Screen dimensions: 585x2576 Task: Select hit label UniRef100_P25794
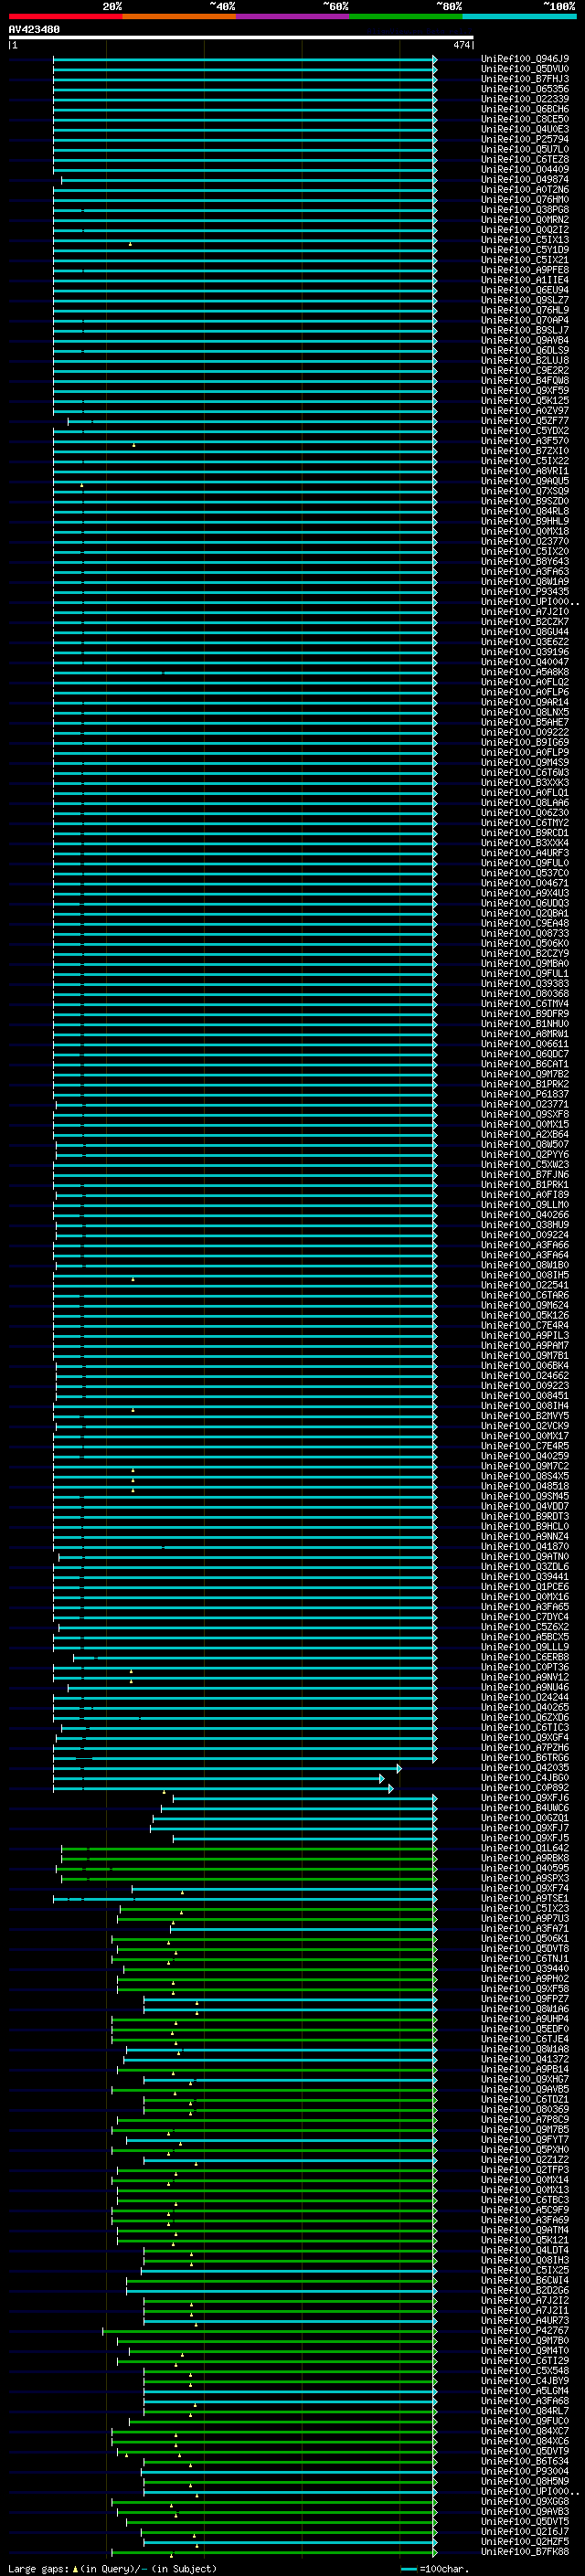[524, 139]
